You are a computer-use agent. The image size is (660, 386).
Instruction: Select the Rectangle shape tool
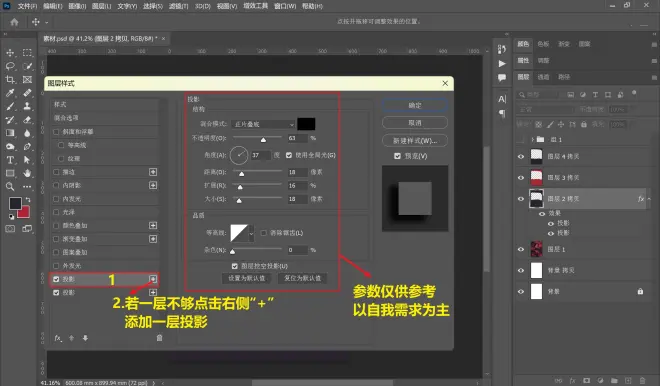[10, 173]
